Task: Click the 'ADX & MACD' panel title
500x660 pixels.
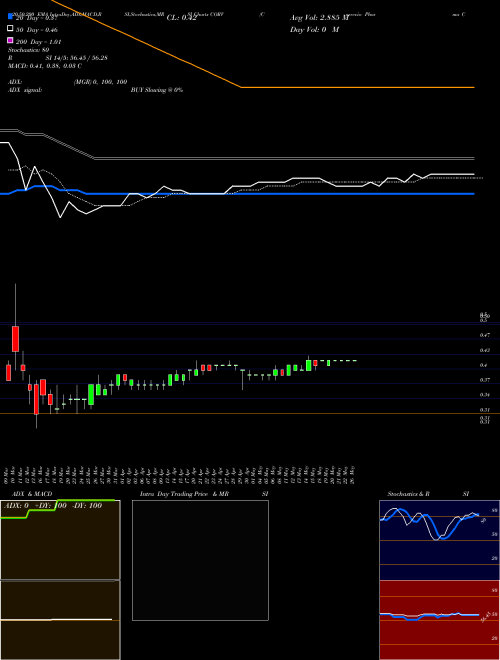Action: pyautogui.click(x=32, y=494)
